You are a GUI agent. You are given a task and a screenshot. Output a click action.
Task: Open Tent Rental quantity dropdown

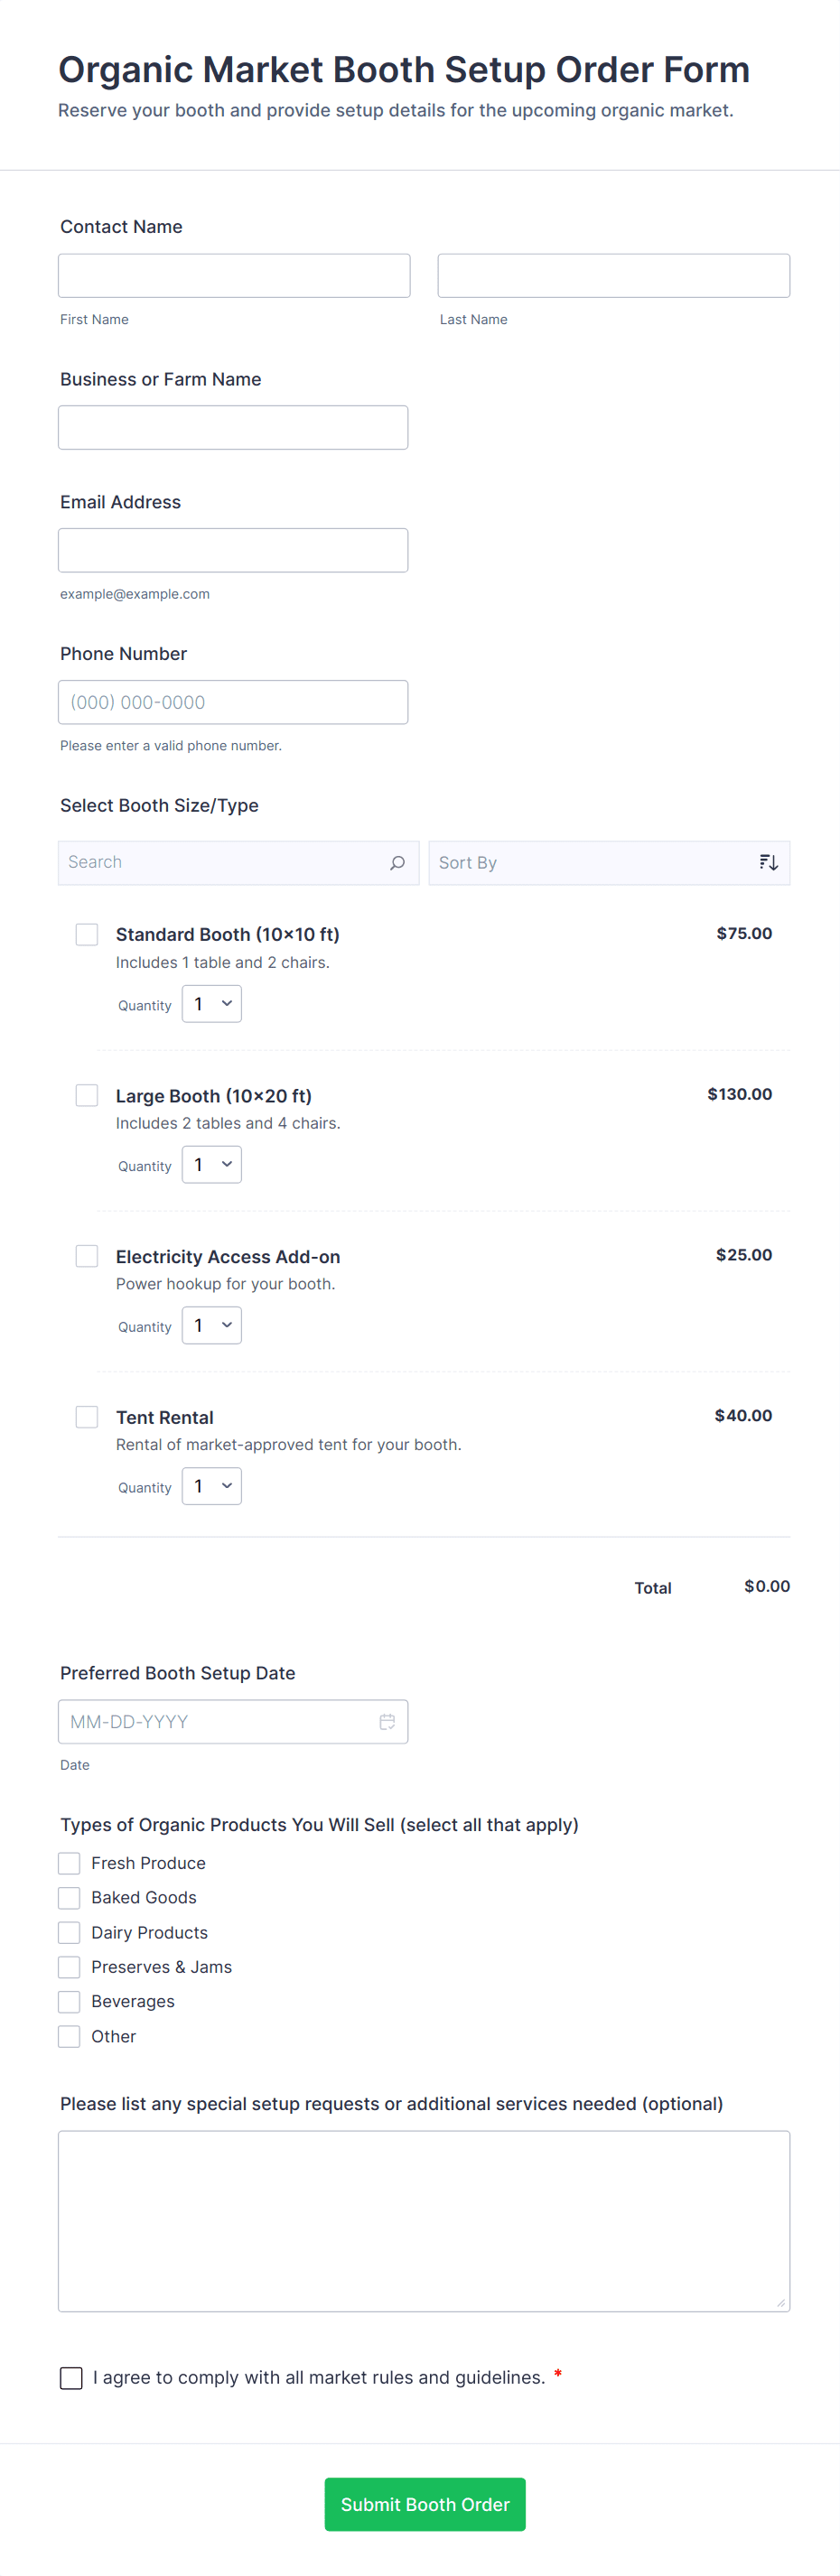coord(212,1486)
